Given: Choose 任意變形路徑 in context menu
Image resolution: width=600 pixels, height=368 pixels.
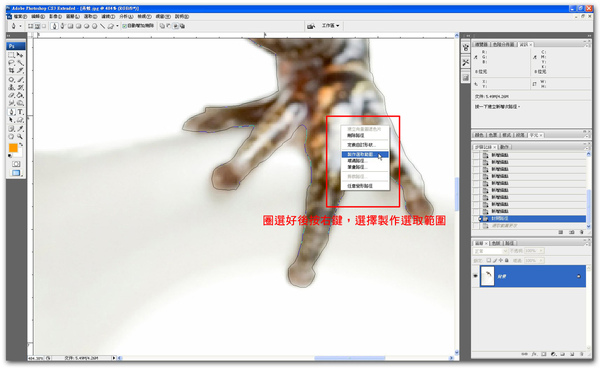Looking at the screenshot, I should point(360,186).
